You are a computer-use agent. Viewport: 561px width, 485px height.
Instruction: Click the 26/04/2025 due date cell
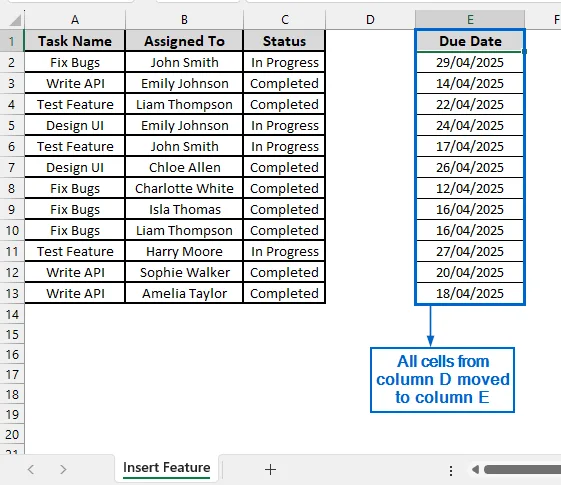pos(470,167)
